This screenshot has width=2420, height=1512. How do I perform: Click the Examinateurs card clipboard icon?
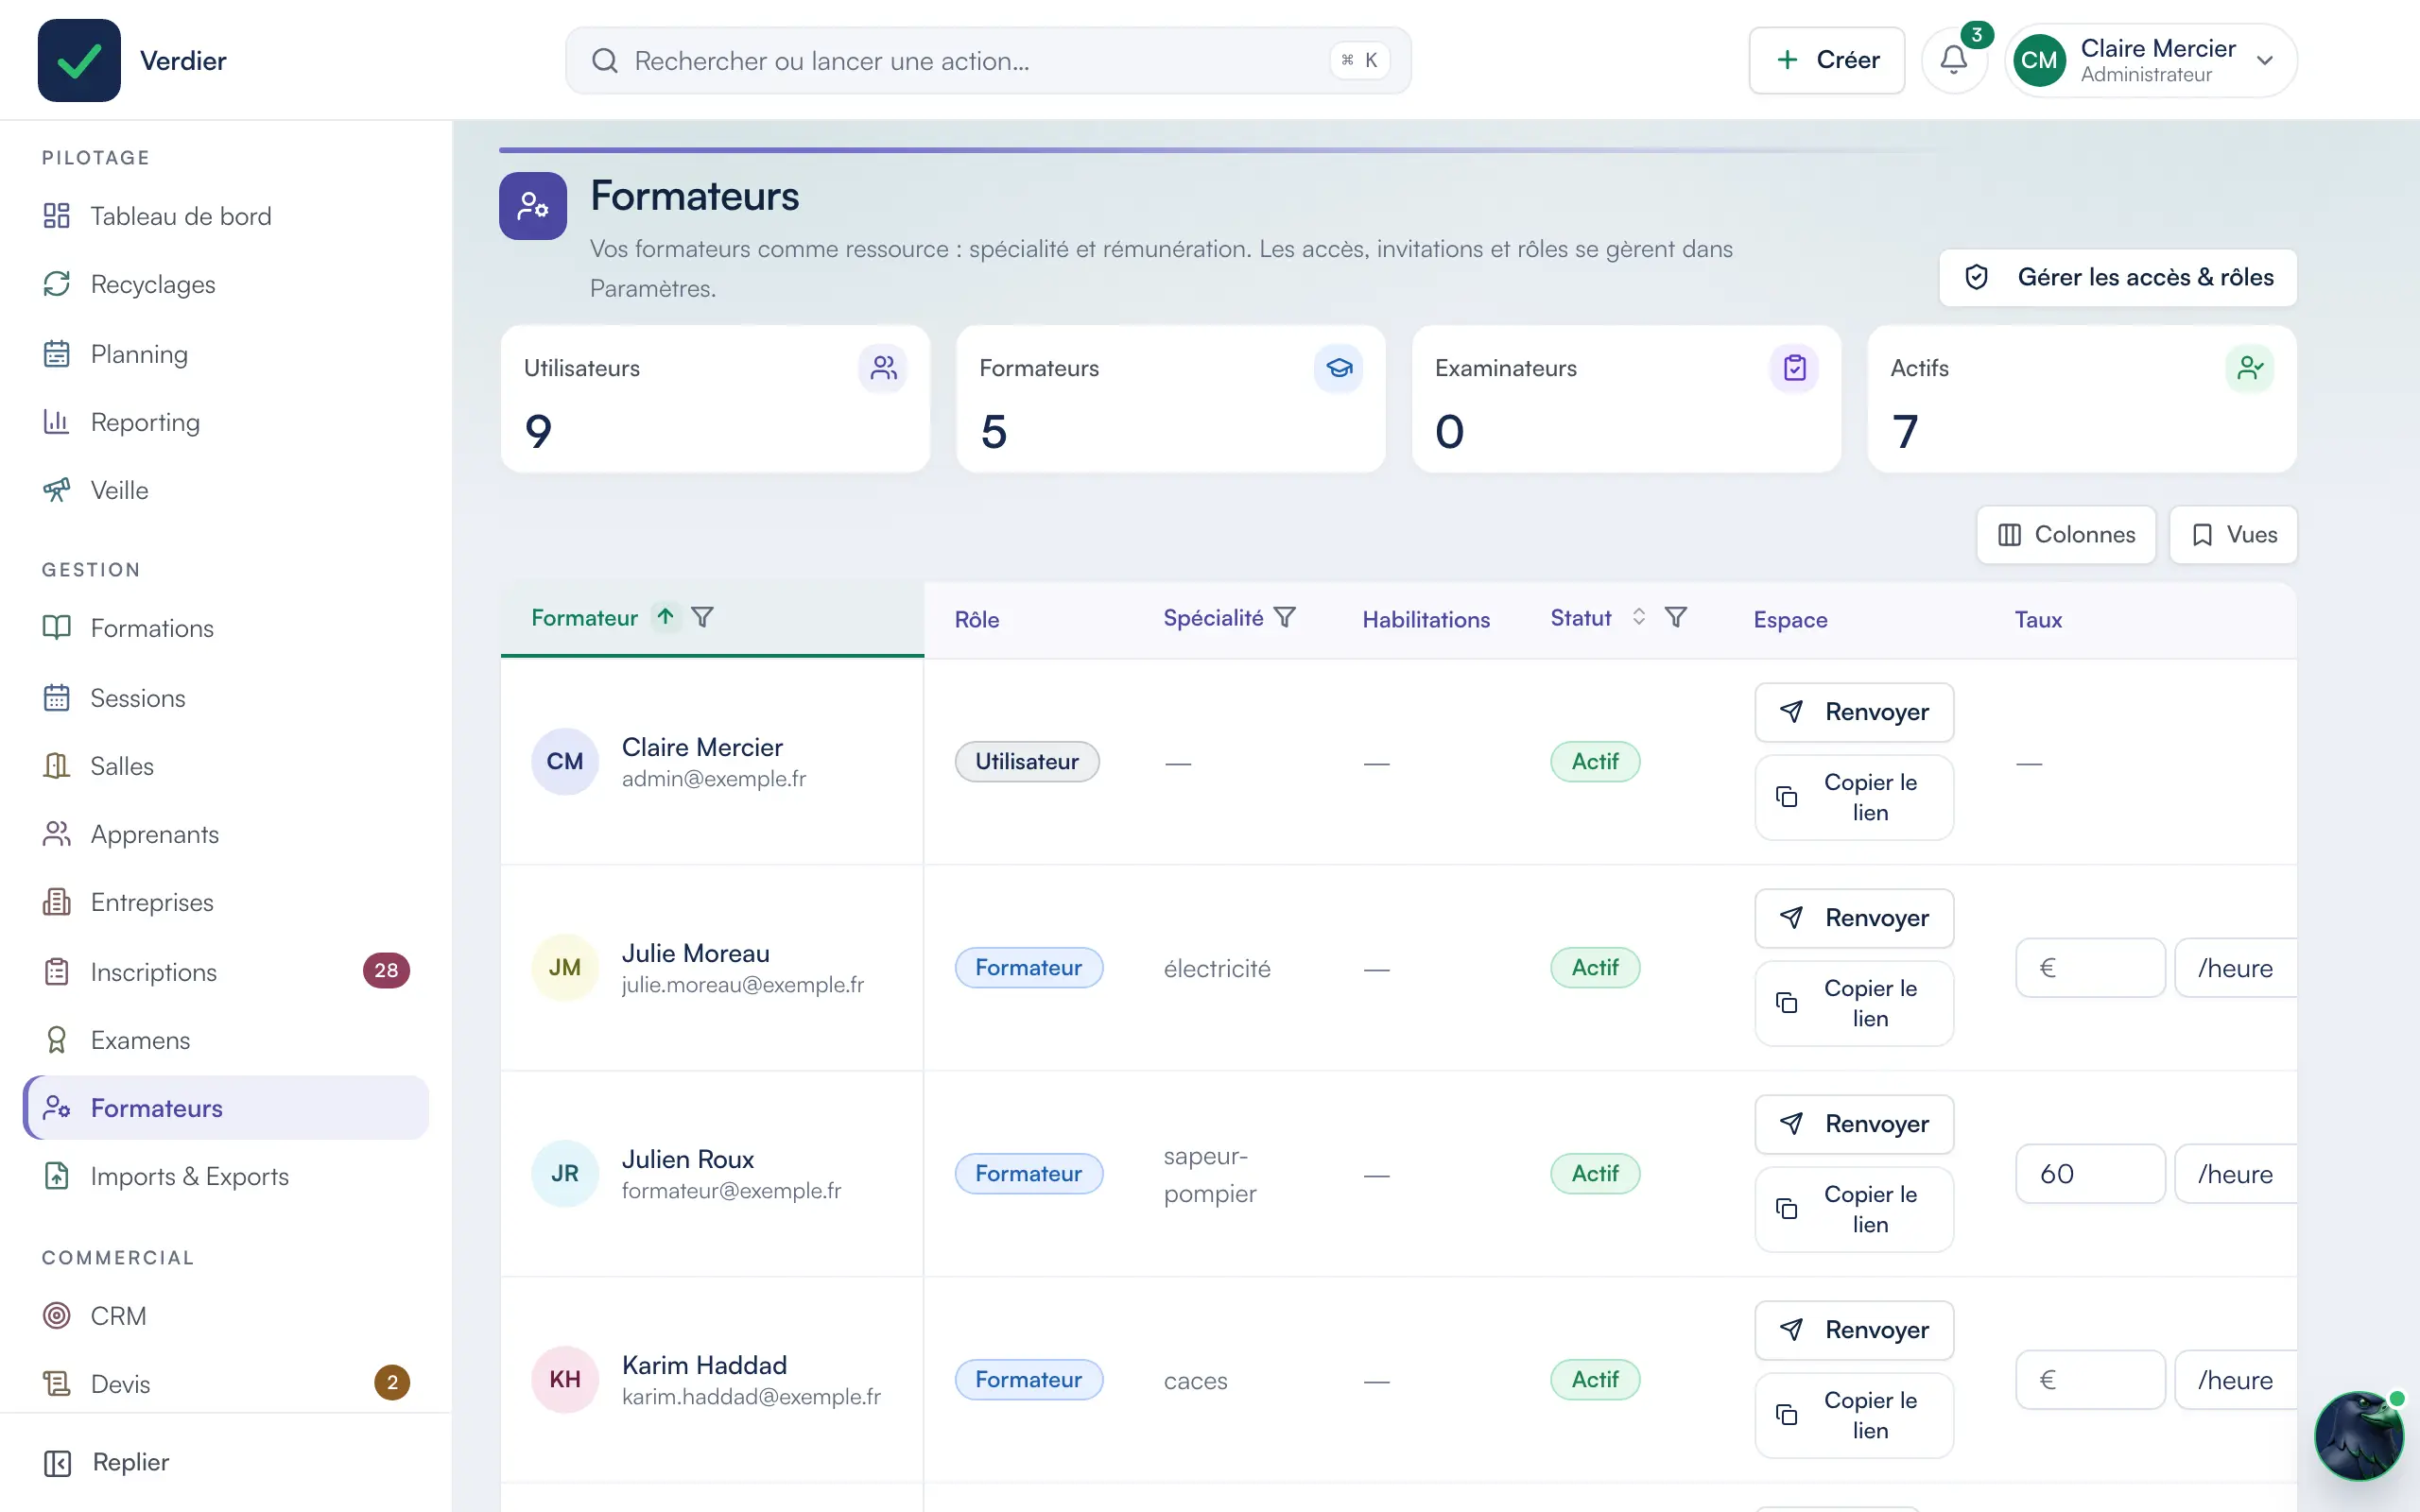[x=1795, y=369]
